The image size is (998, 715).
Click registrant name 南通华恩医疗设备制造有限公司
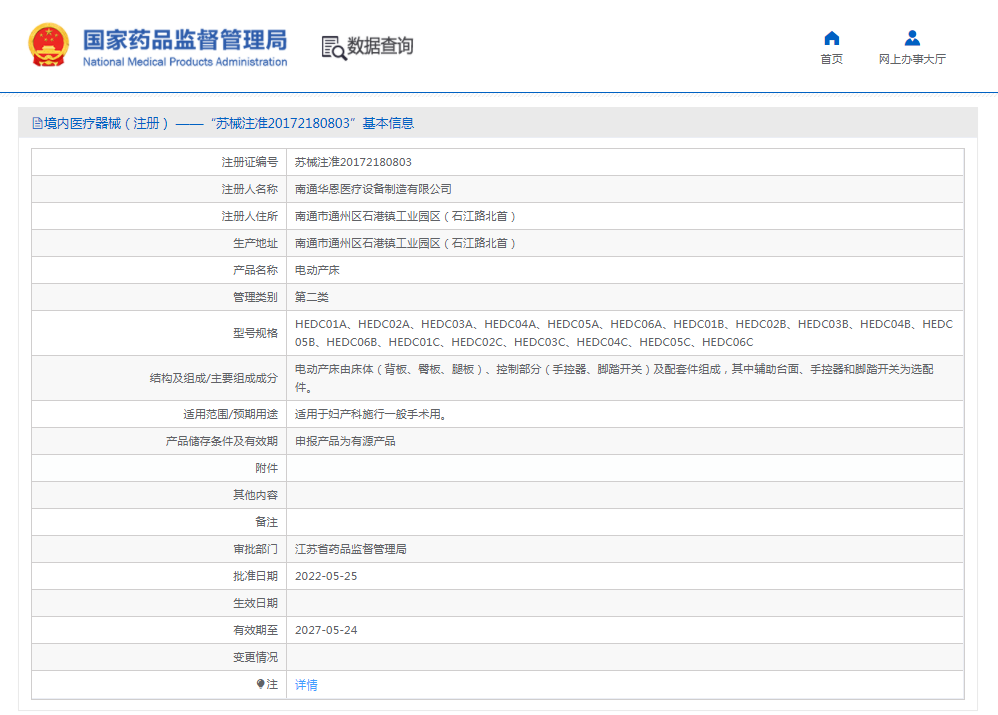click(x=373, y=189)
